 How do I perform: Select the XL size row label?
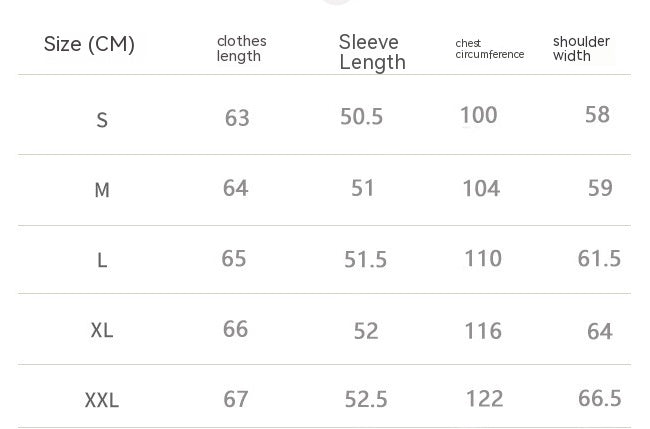coord(102,330)
